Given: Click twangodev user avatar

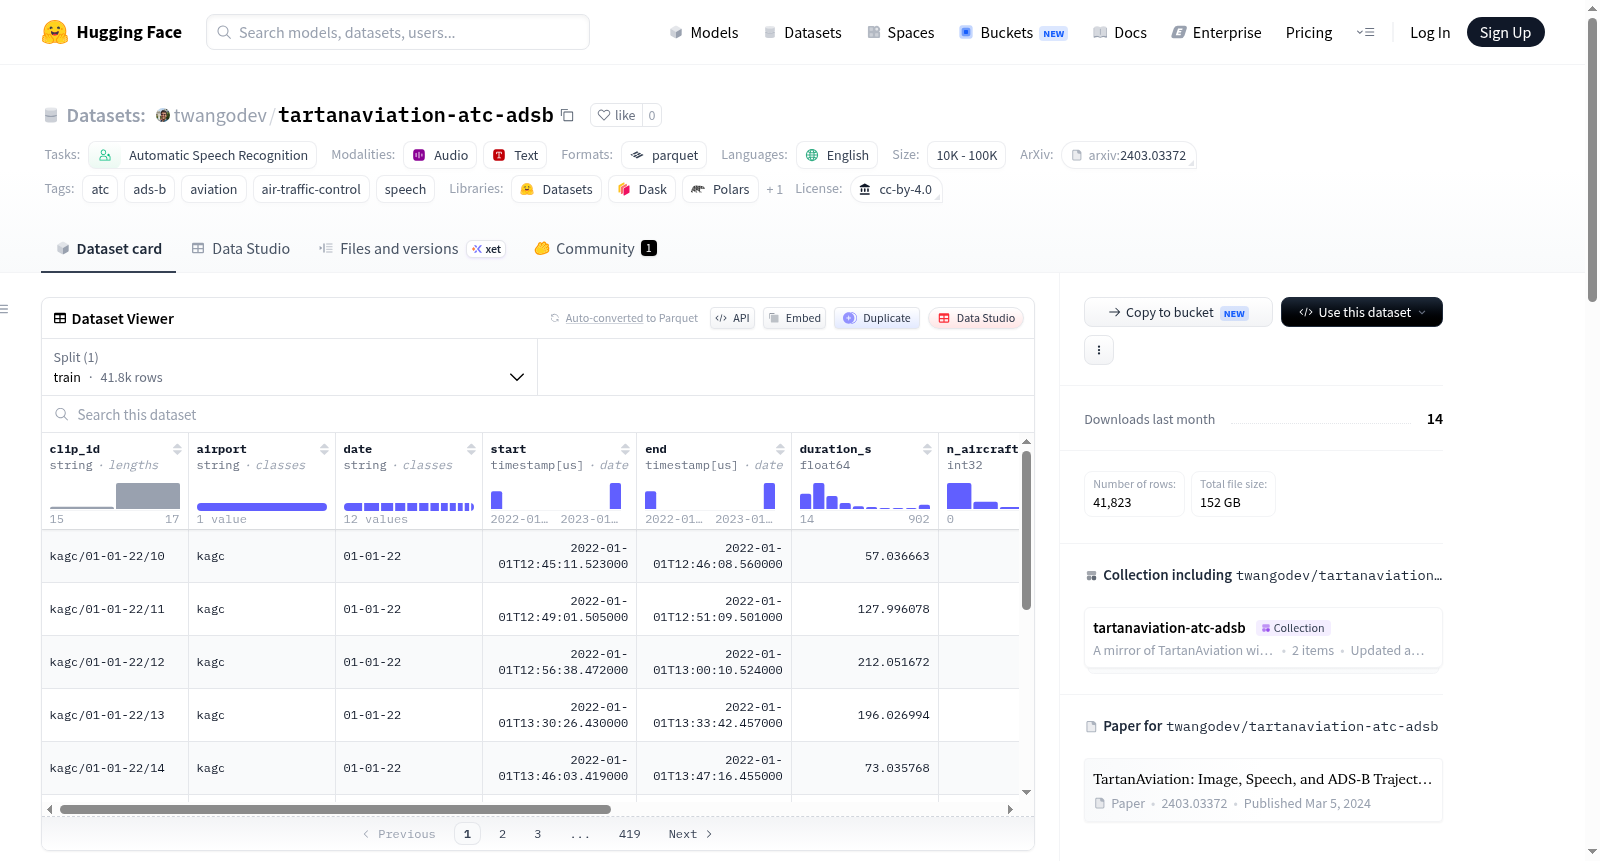Looking at the screenshot, I should pyautogui.click(x=163, y=115).
